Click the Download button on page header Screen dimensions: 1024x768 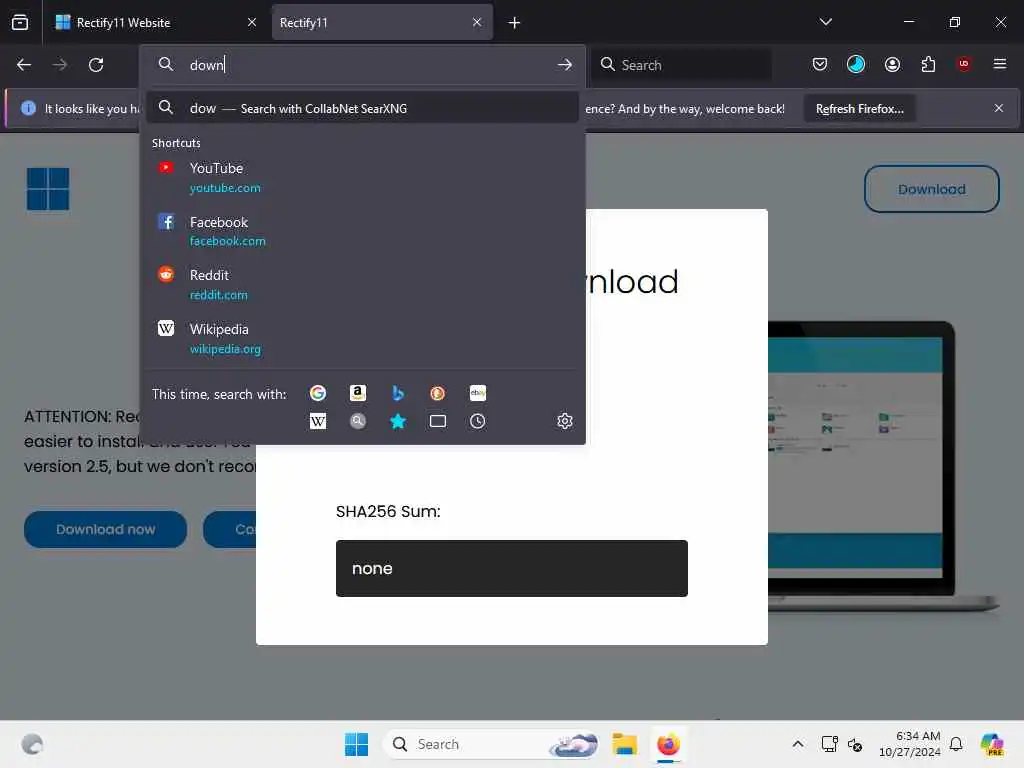click(931, 189)
